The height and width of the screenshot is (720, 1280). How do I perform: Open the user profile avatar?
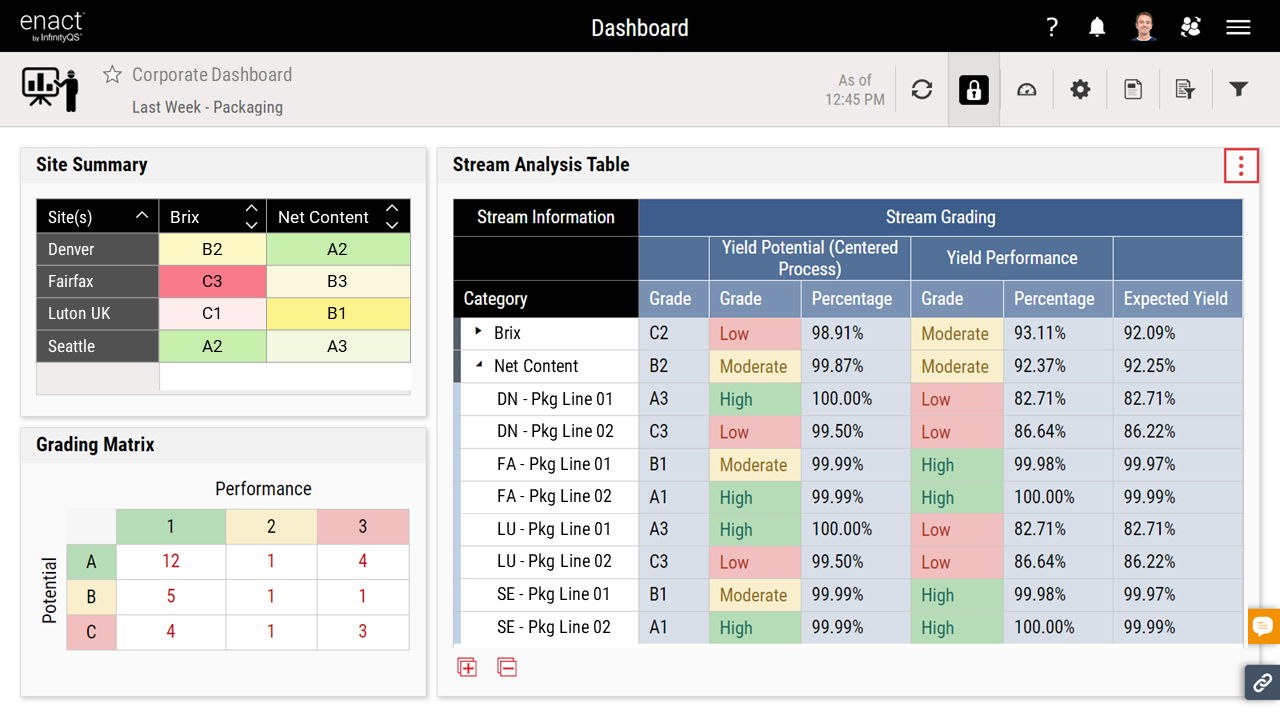click(1145, 27)
